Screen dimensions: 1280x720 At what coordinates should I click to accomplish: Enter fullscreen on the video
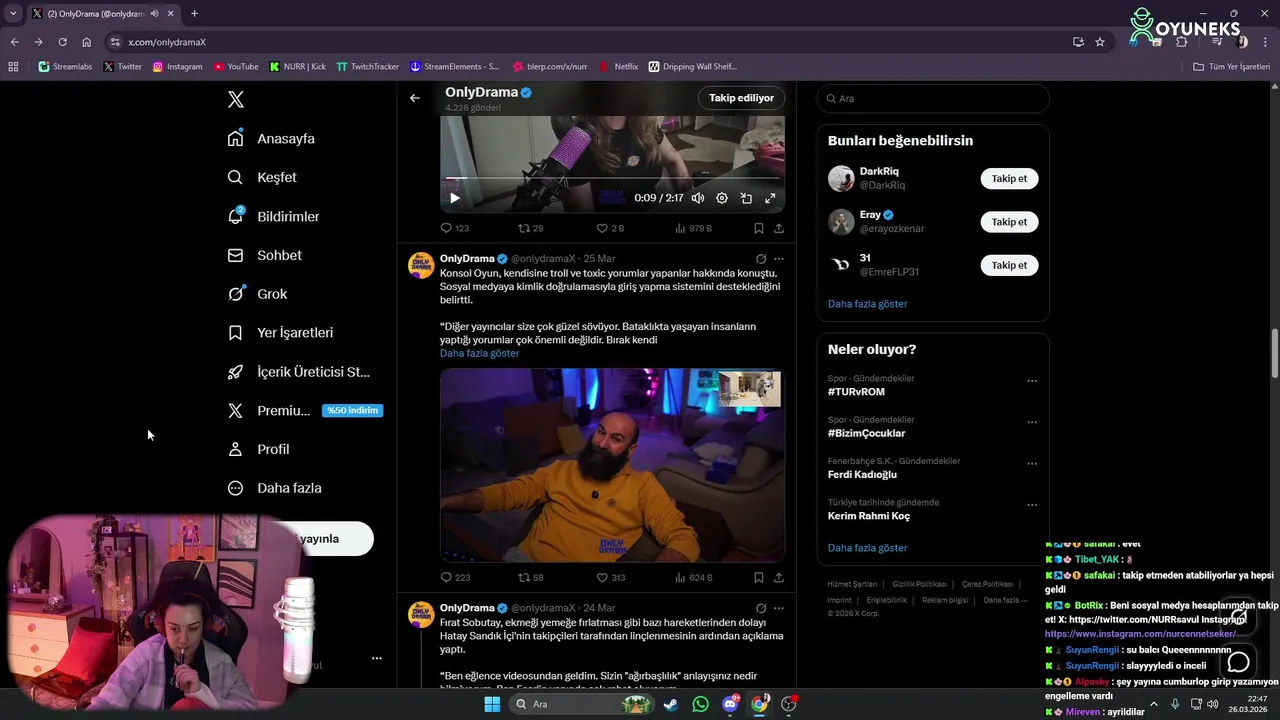point(770,198)
